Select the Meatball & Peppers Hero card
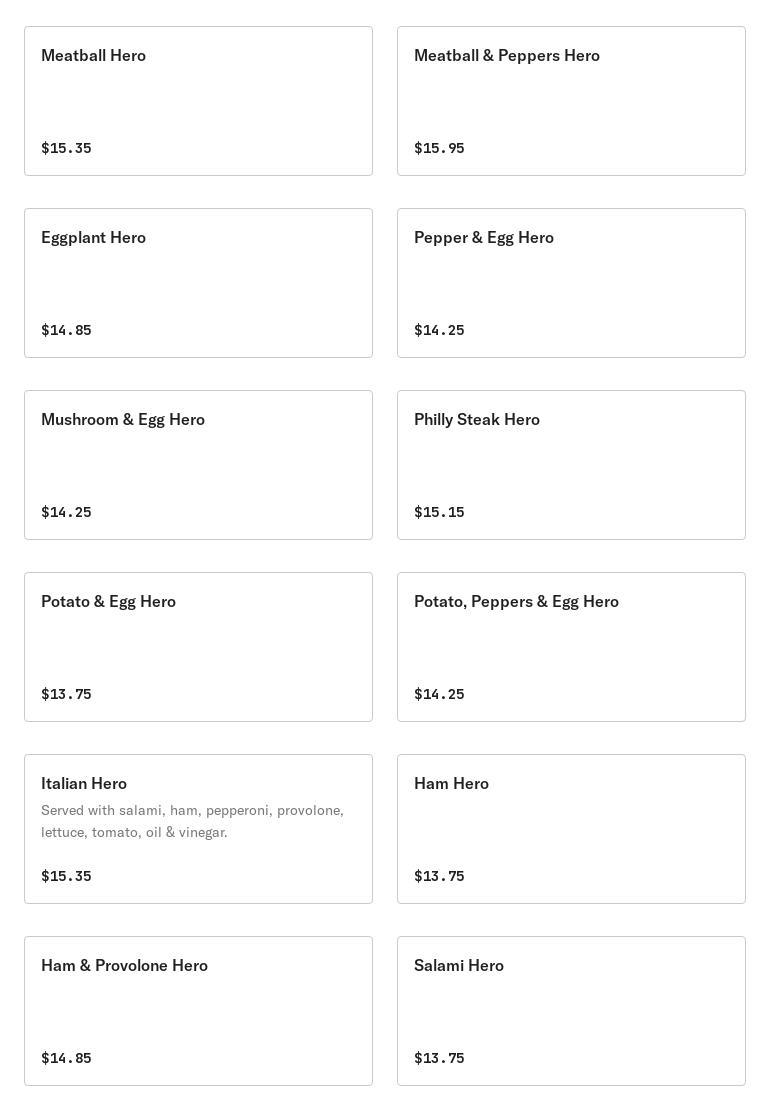Screen dimensions: 770x1100 tap(571, 101)
